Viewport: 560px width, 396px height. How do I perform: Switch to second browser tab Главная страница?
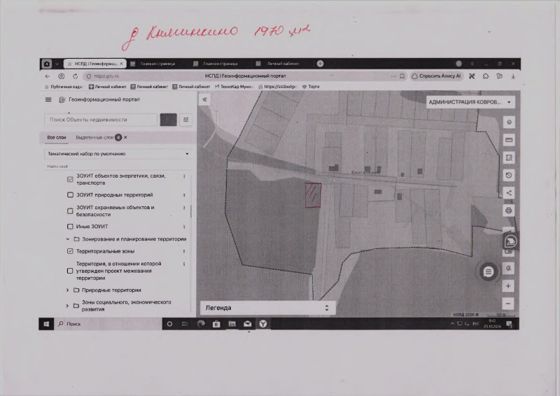click(x=158, y=64)
